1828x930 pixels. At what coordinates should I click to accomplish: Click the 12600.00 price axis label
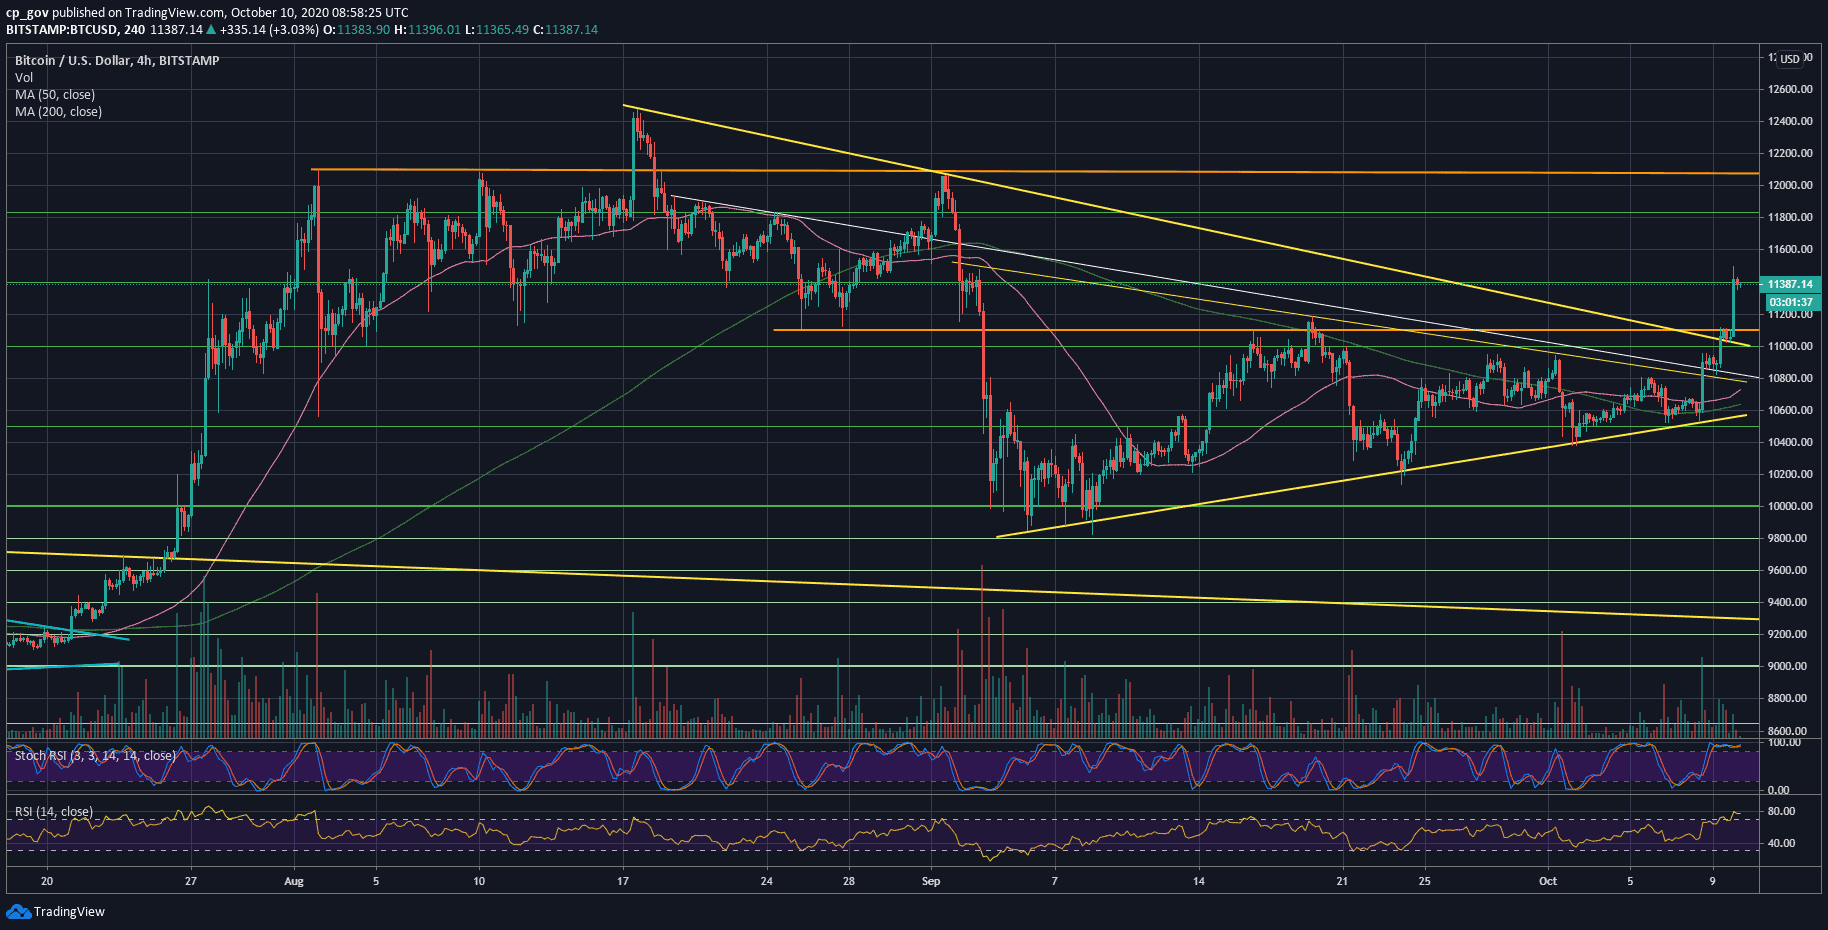coord(1790,89)
